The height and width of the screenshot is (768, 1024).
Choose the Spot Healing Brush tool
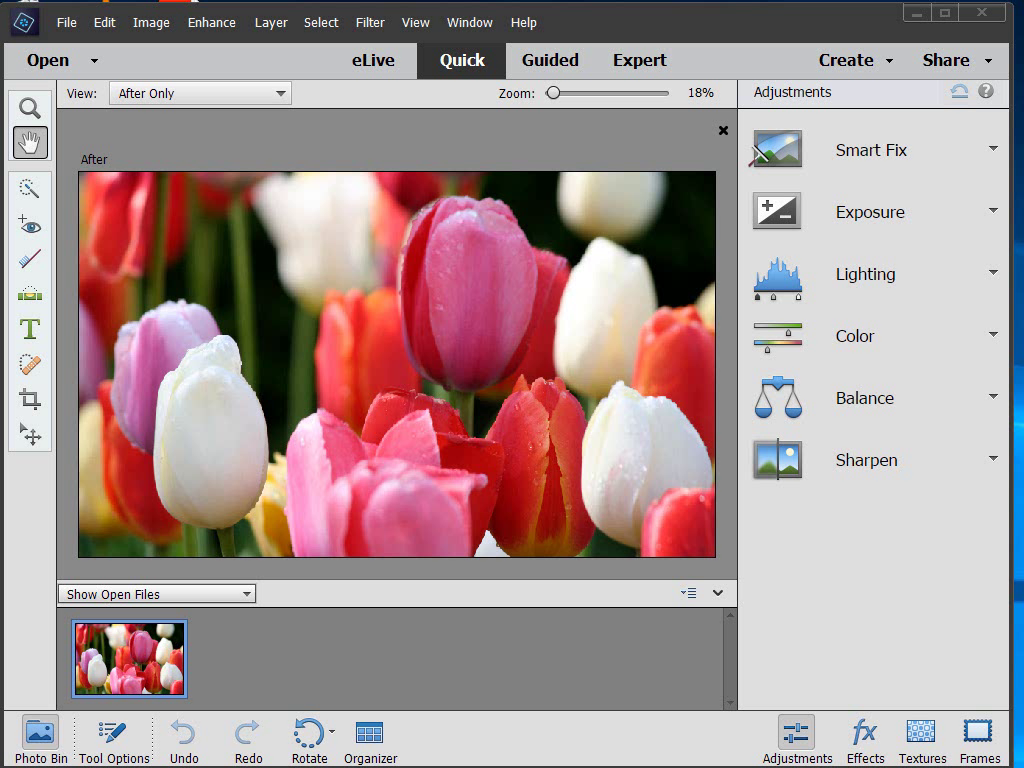[x=30, y=364]
